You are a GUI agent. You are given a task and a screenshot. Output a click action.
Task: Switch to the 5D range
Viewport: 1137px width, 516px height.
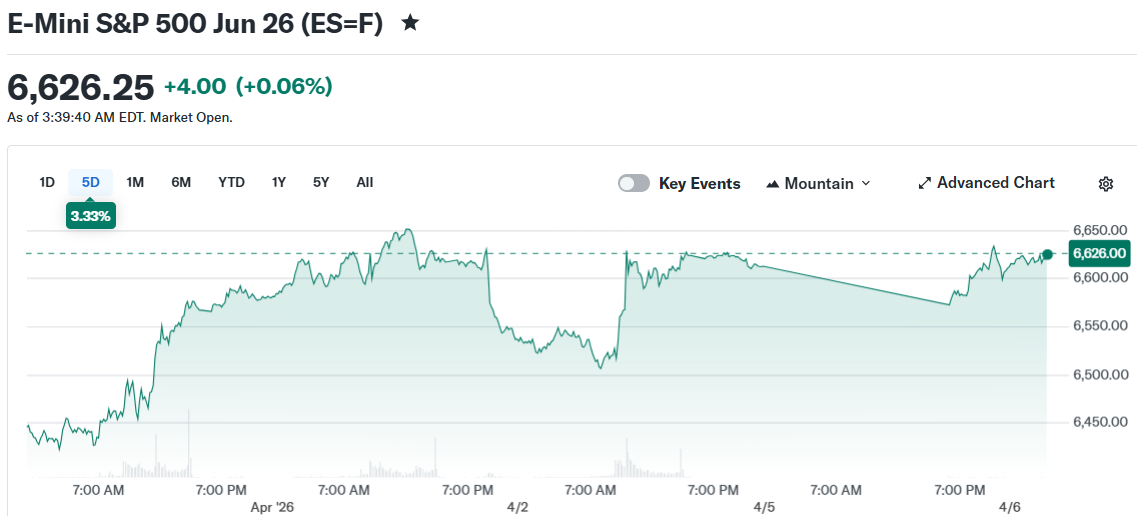pos(91,182)
